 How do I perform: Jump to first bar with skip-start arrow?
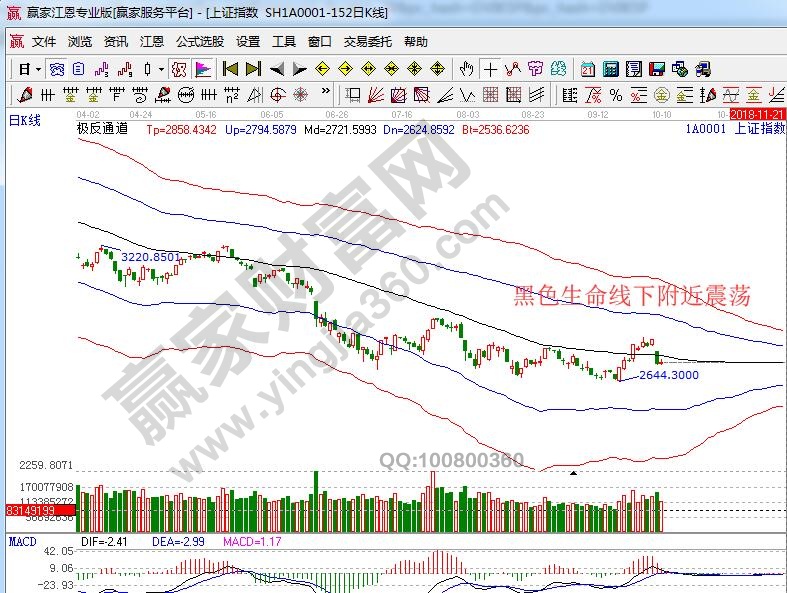point(230,69)
